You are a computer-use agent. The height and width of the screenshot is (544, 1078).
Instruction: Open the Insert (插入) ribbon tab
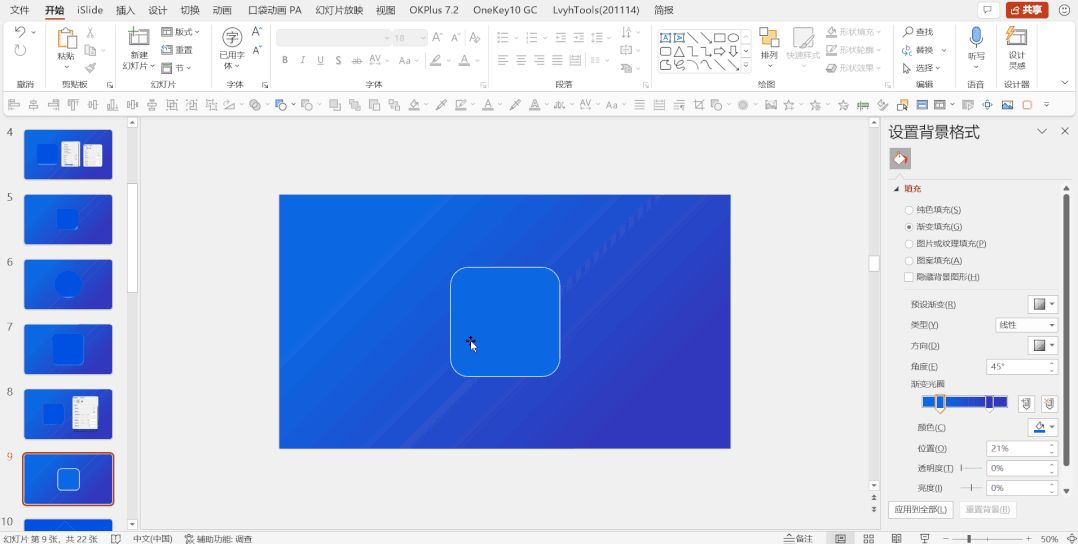125,10
